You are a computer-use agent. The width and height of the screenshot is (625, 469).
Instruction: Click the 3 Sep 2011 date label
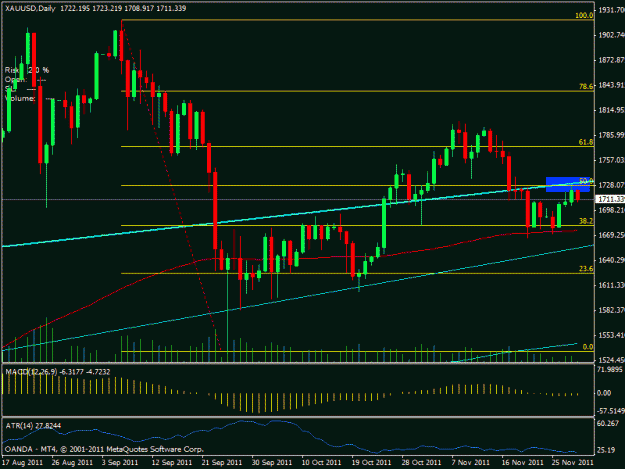click(x=120, y=462)
